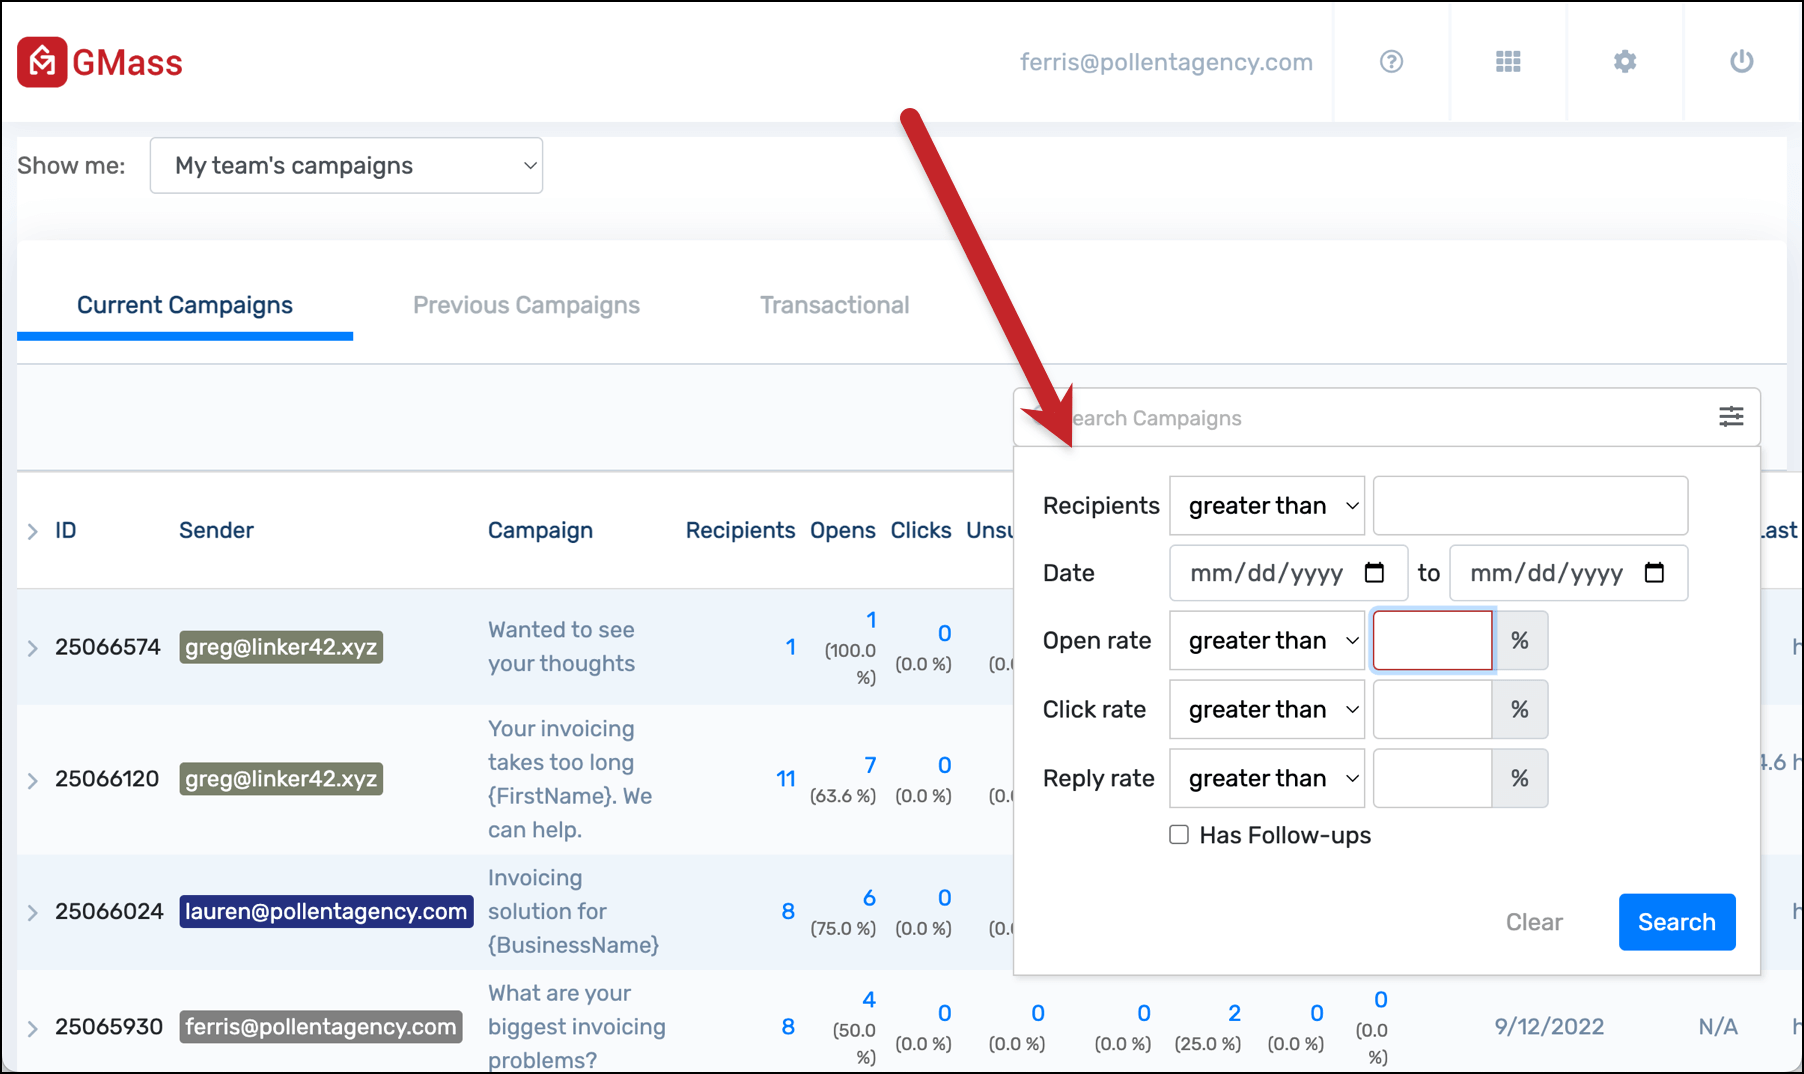Open the help question mark icon
Viewport: 1804px width, 1074px height.
pyautogui.click(x=1391, y=62)
